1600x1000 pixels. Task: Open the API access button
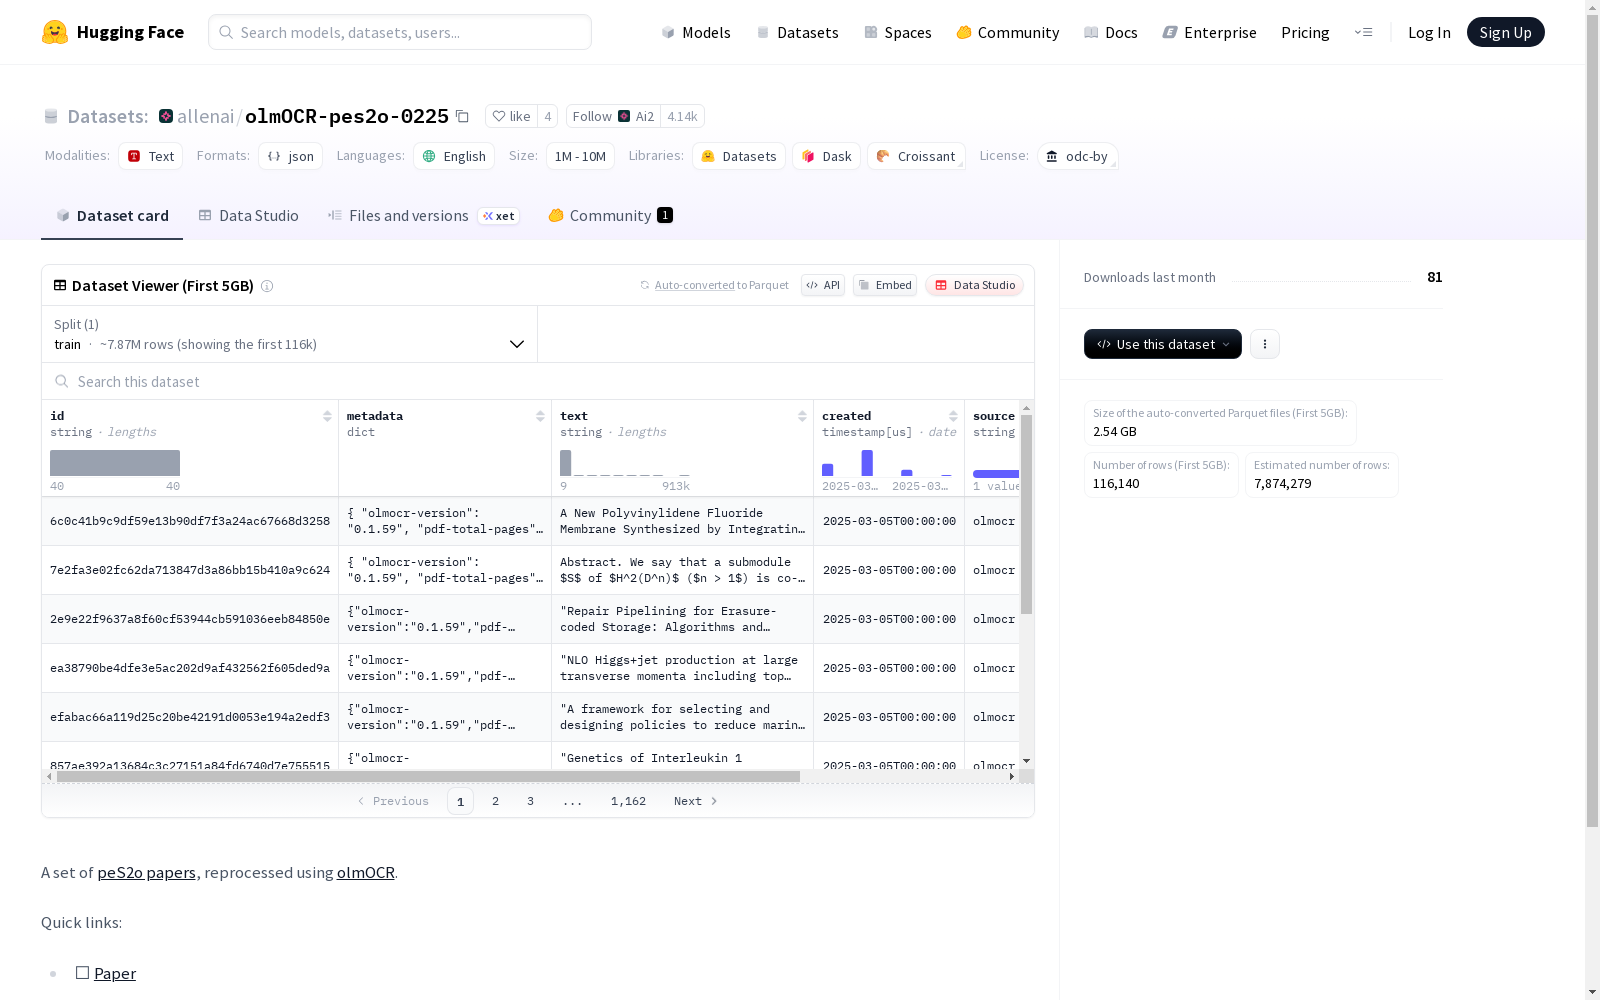pos(823,285)
